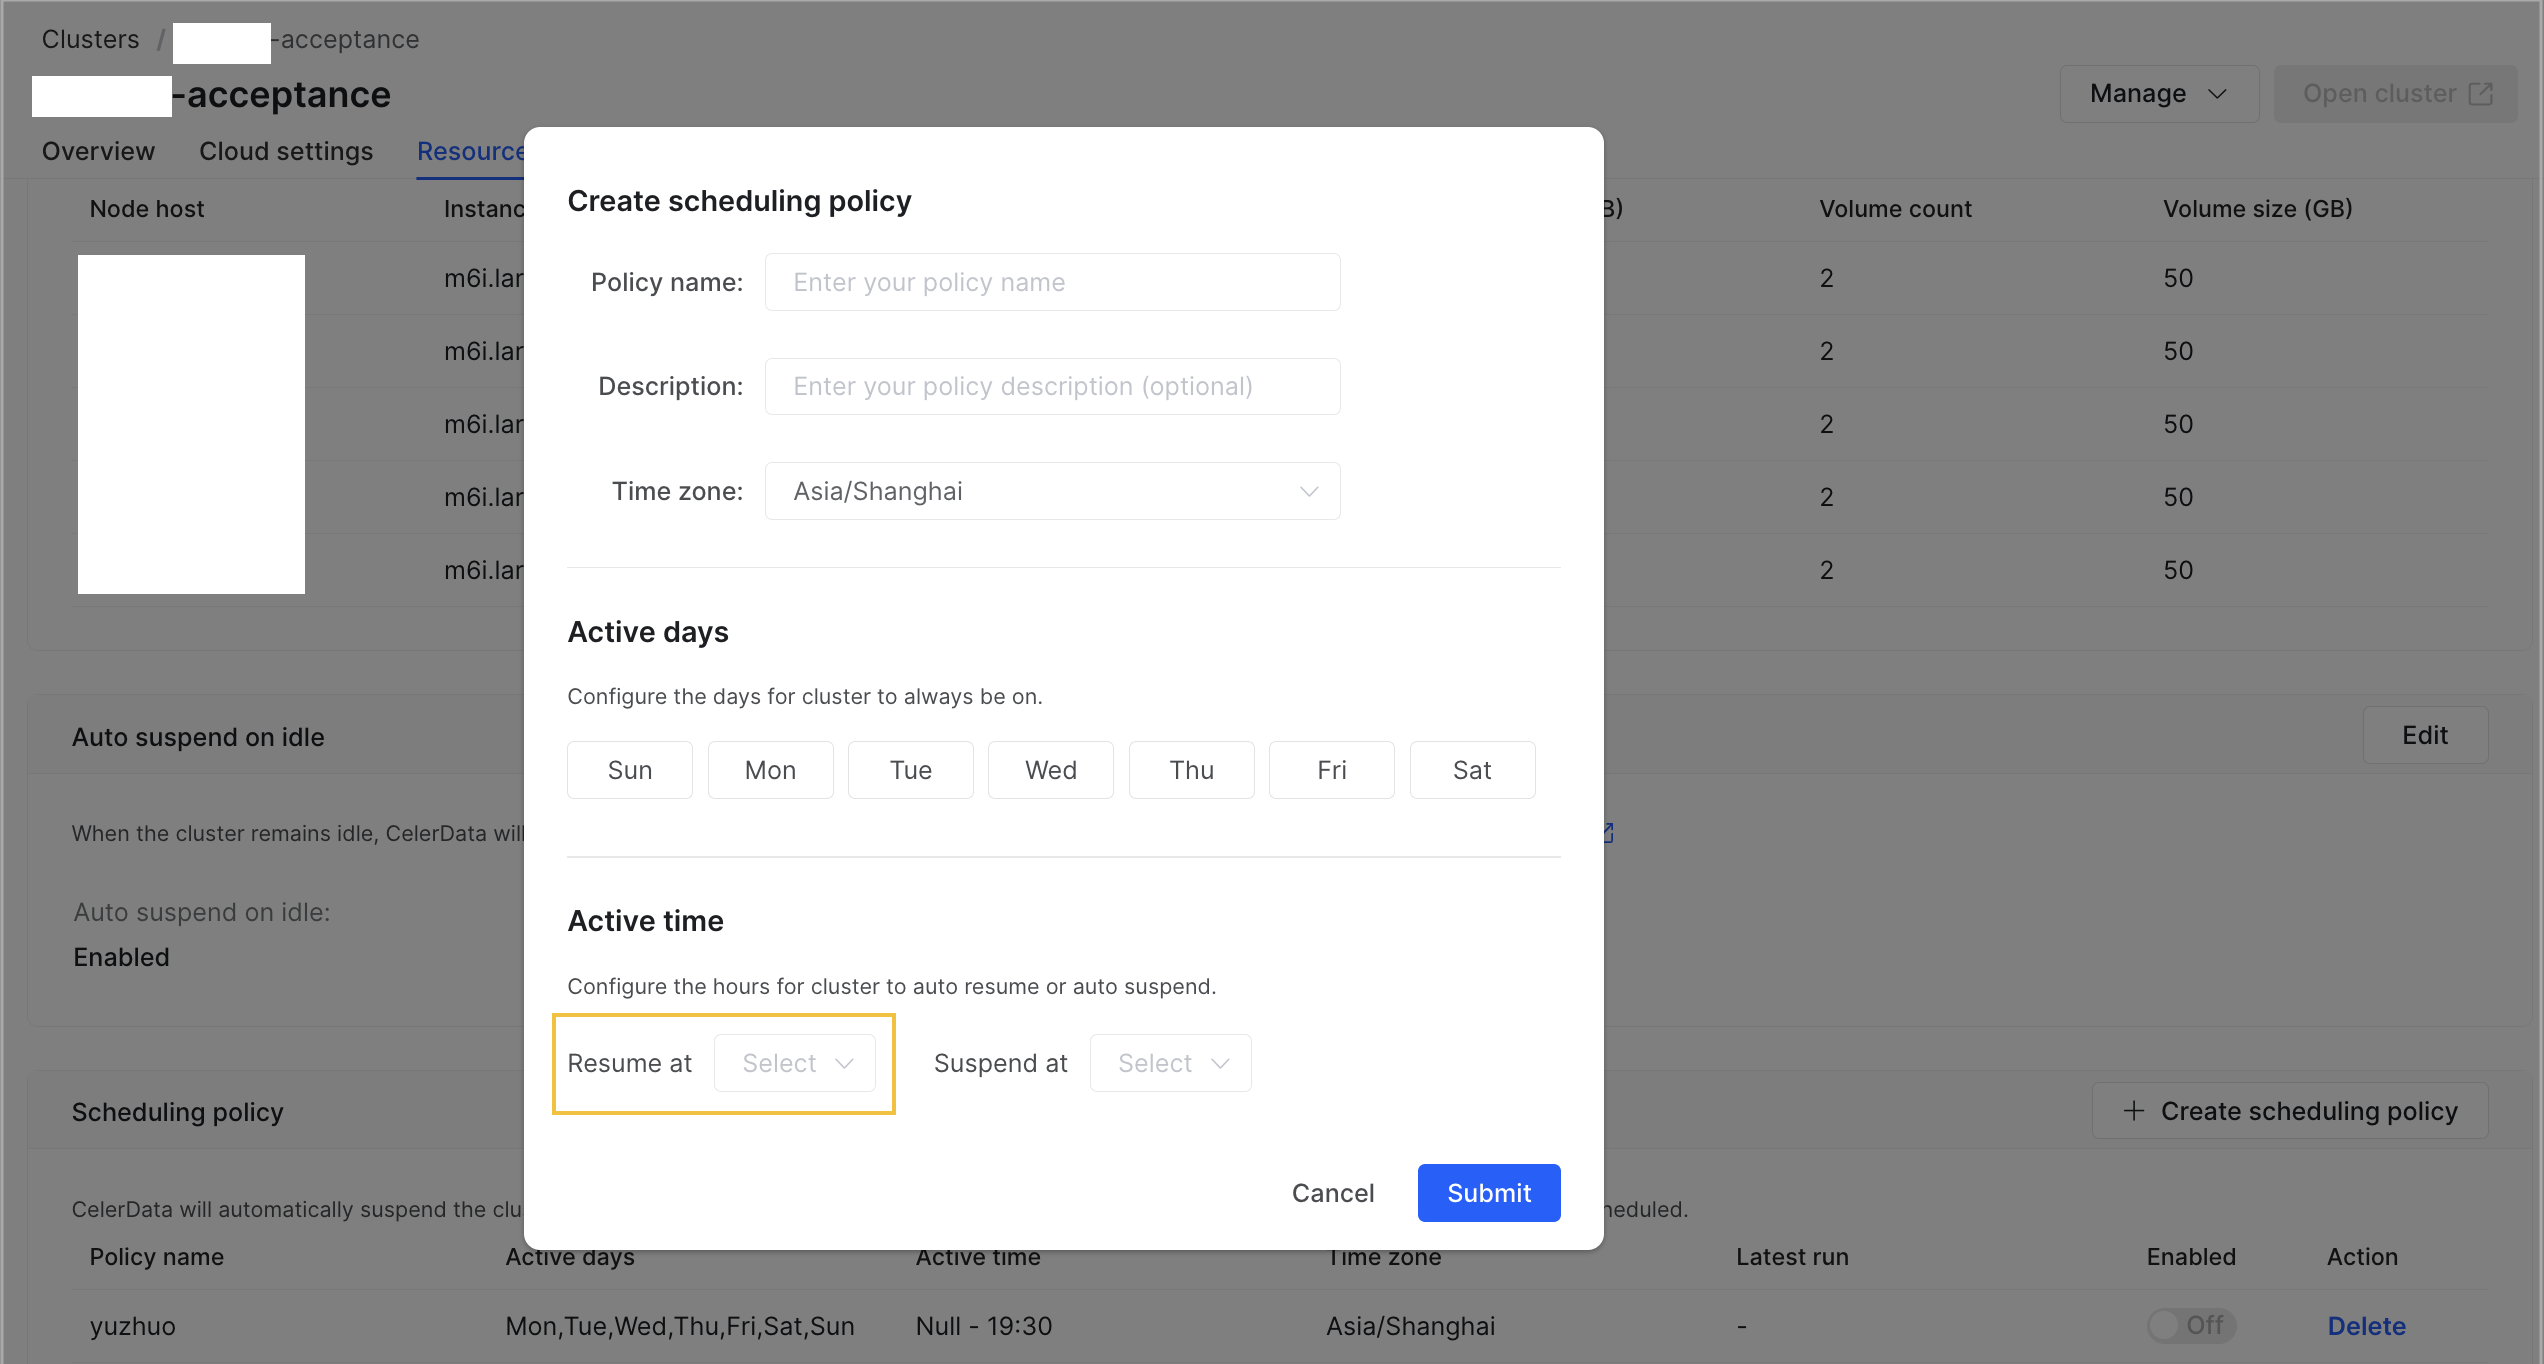Open the Time zone dropdown showing Asia/Shanghai

point(1051,491)
